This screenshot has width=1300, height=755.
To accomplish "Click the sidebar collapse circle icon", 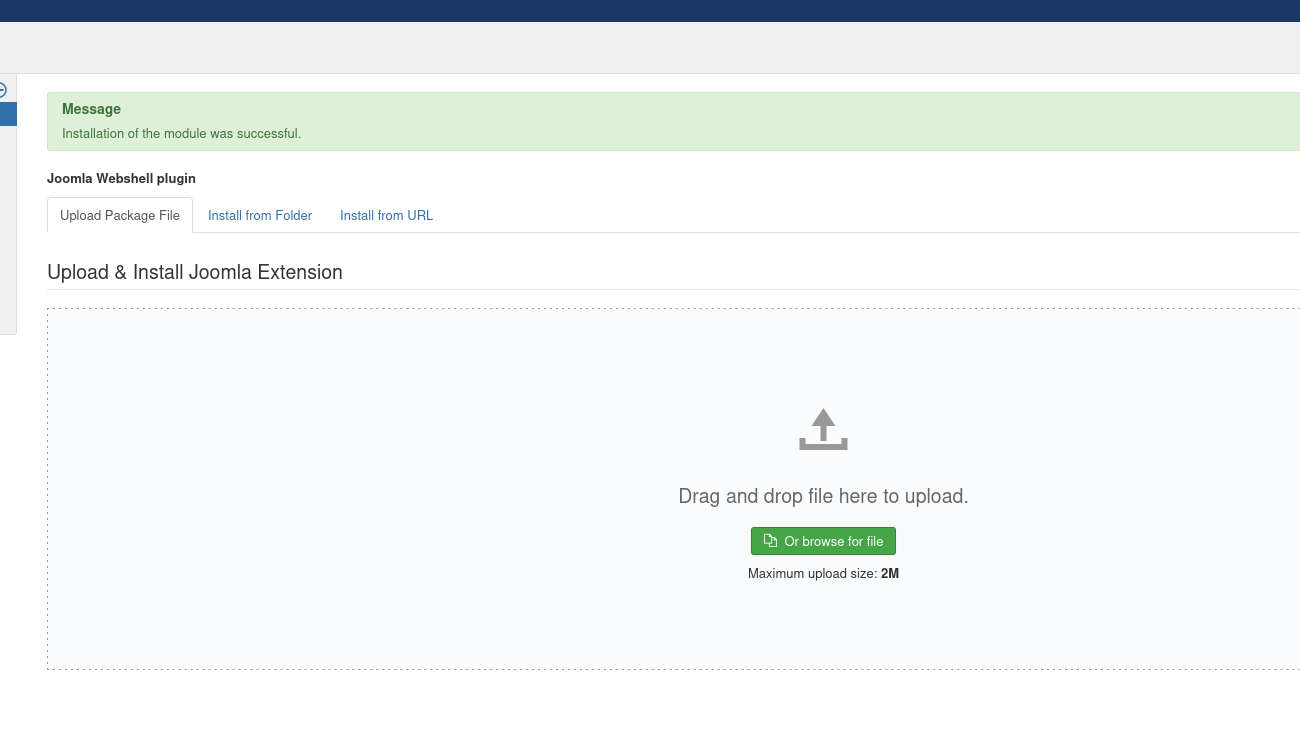I will (x=3, y=90).
